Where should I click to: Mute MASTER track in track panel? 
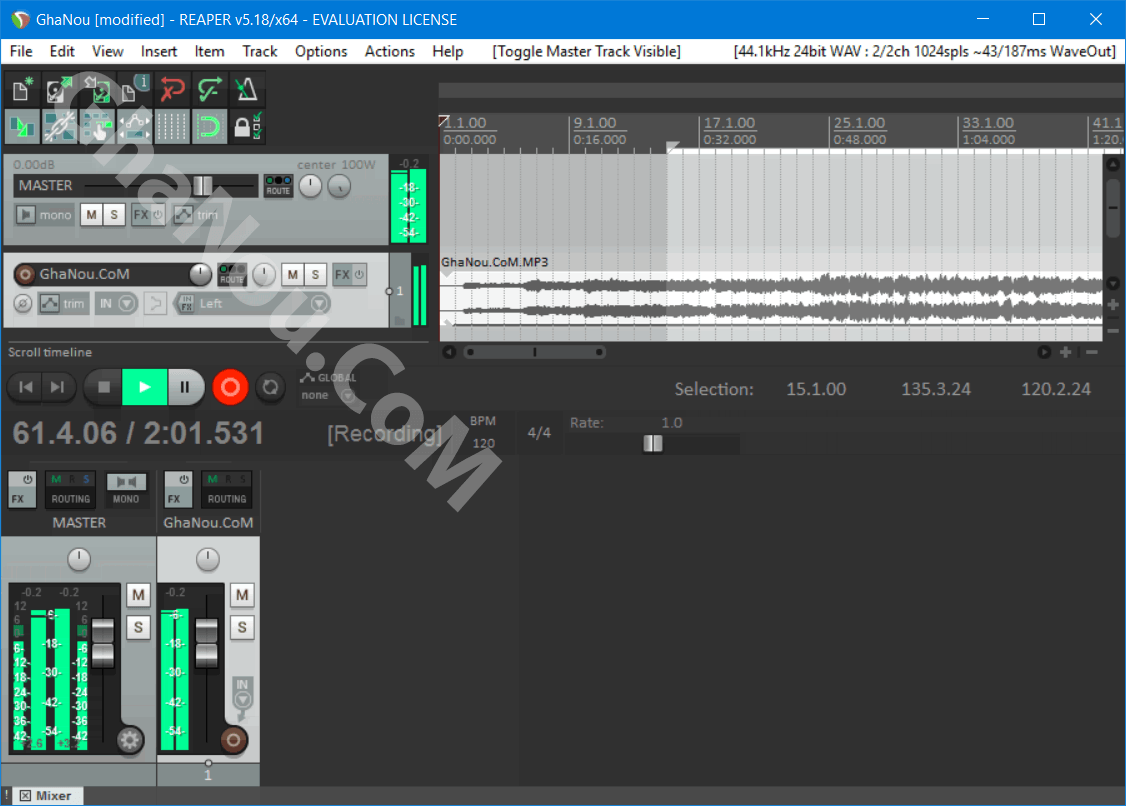click(91, 215)
